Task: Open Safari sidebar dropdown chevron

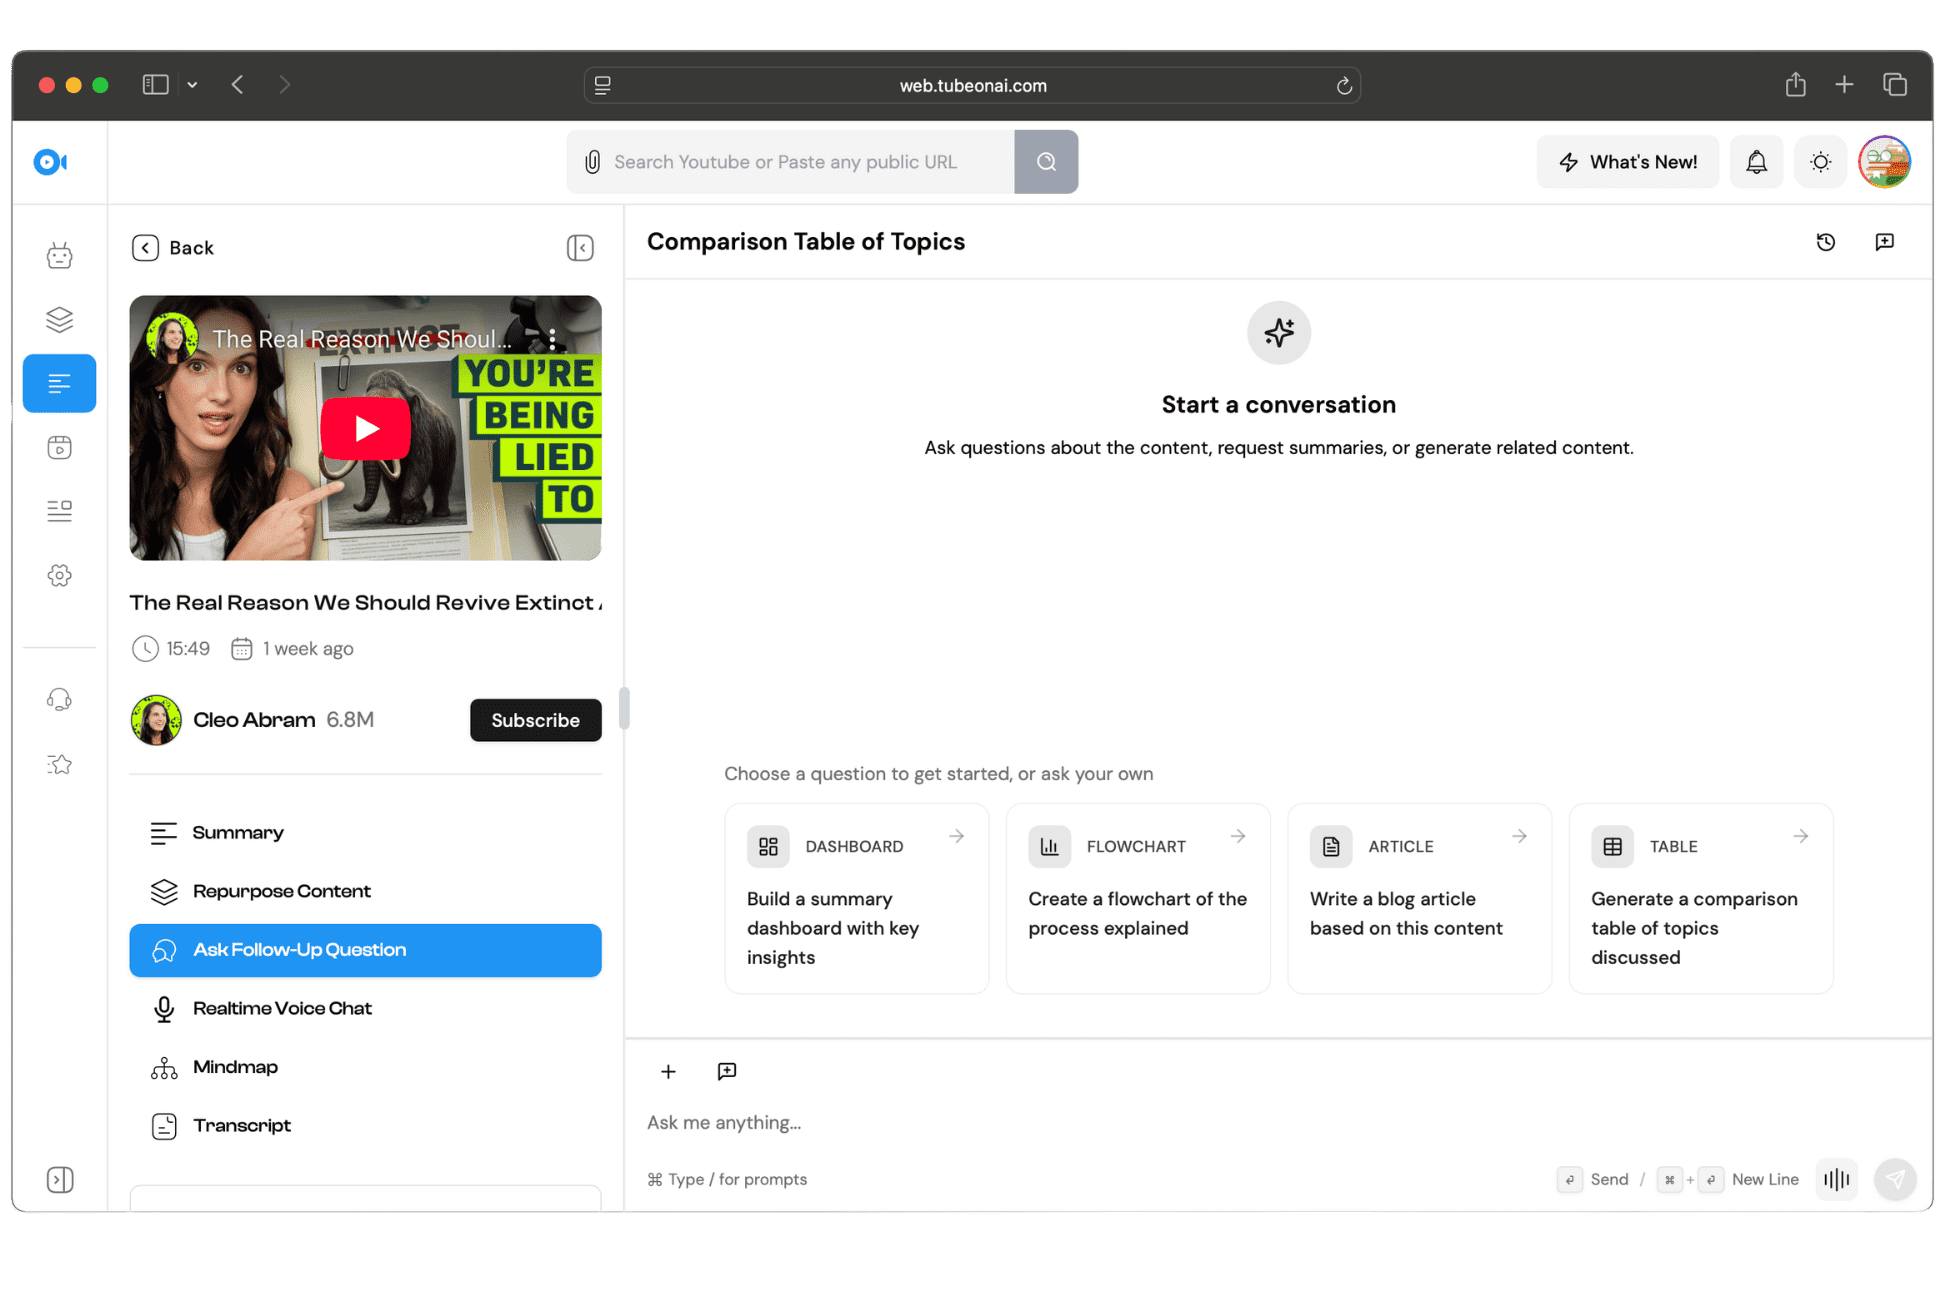Action: tap(192, 85)
